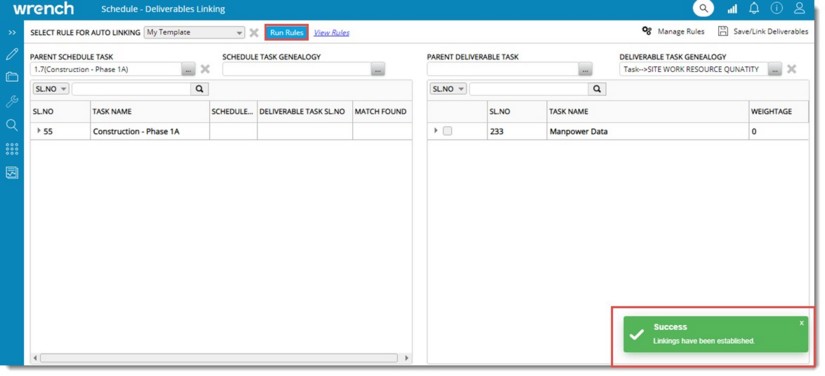
Task: Click Manage Rules
Action: coord(673,32)
